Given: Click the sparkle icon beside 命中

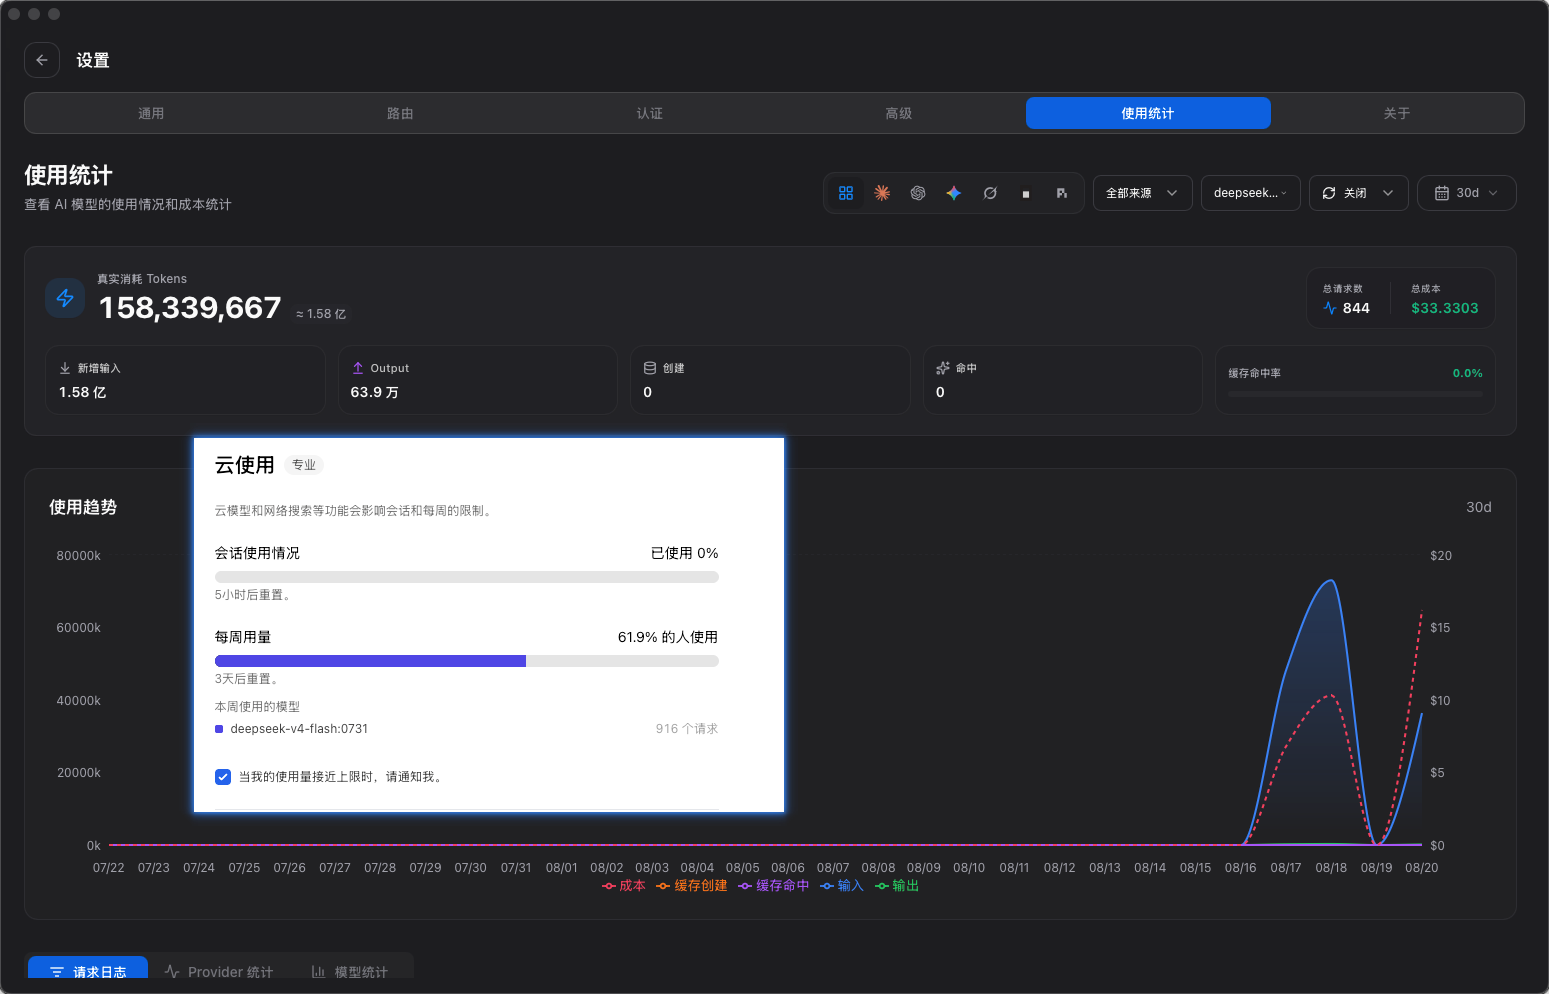Looking at the screenshot, I should point(943,368).
